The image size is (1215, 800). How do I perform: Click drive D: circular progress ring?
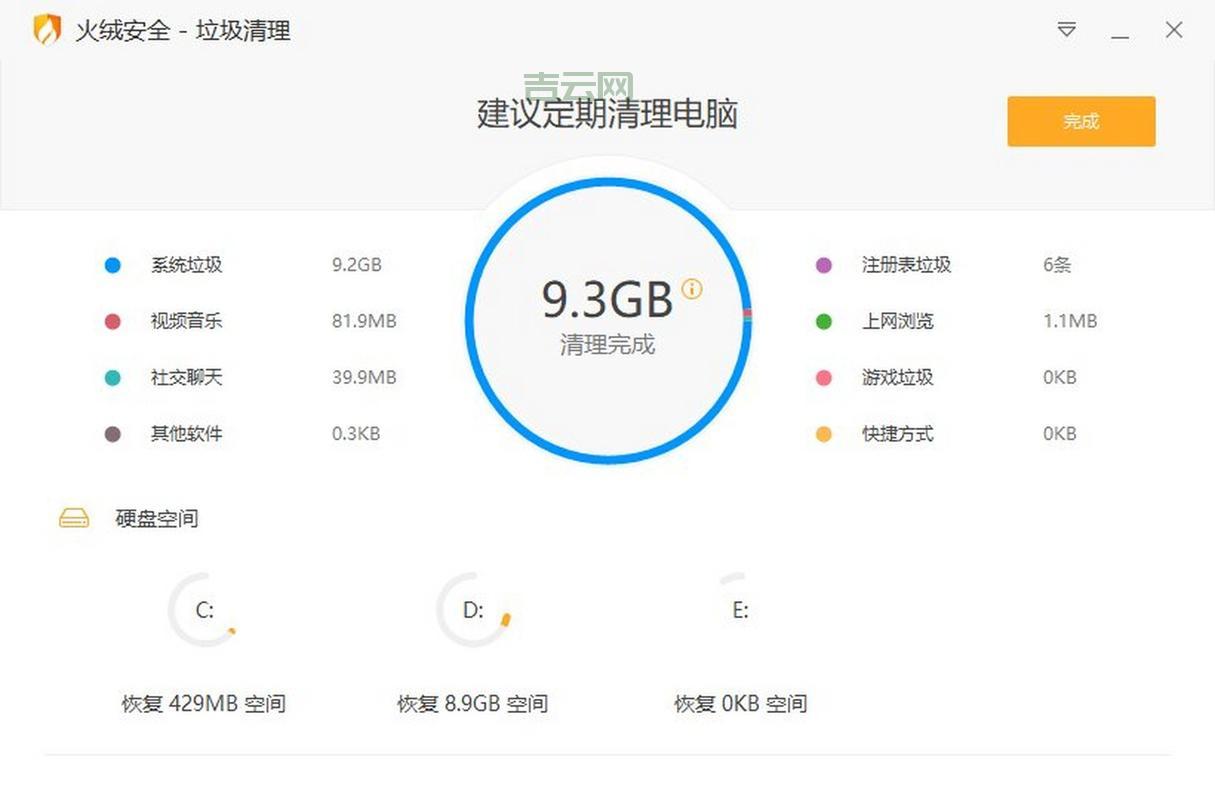[474, 610]
